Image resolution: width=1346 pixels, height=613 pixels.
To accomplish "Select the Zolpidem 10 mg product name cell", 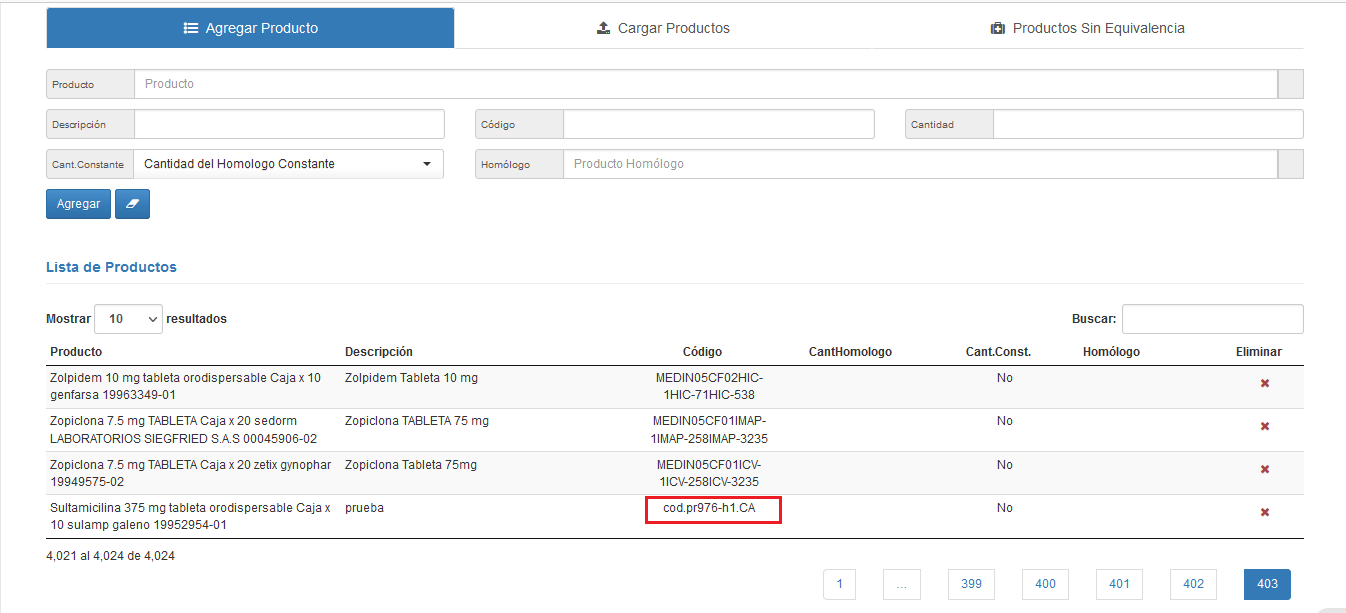I will click(186, 387).
